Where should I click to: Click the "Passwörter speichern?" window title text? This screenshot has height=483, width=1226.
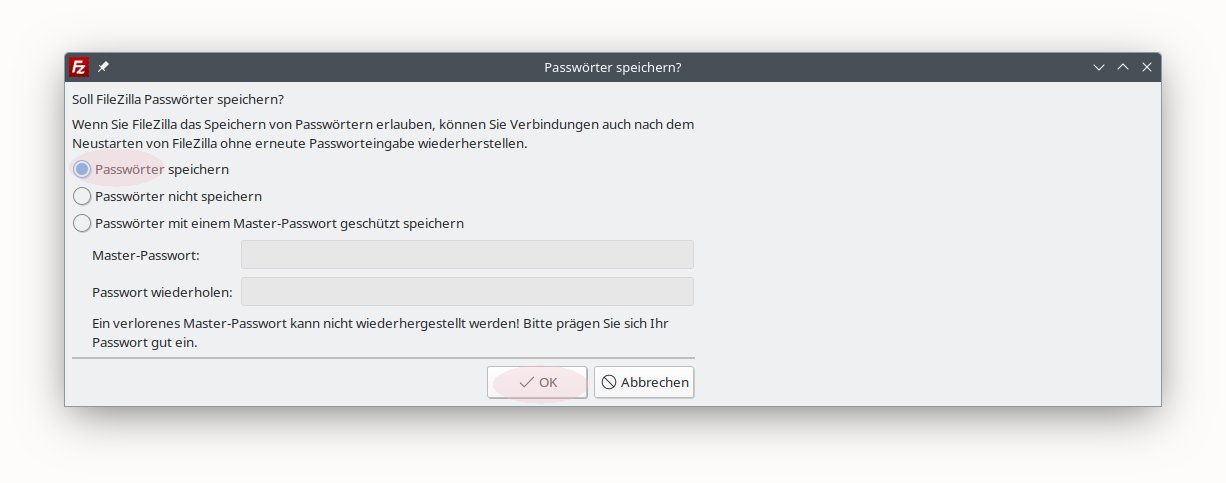click(612, 67)
